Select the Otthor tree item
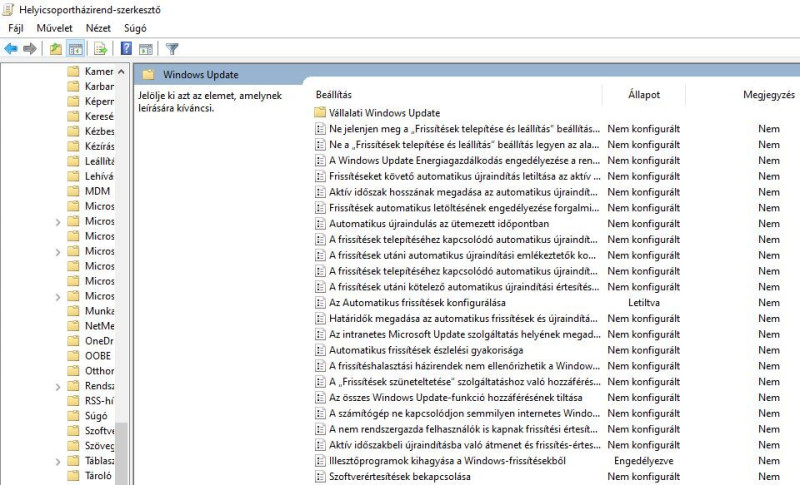Image resolution: width=800 pixels, height=485 pixels. pos(99,370)
